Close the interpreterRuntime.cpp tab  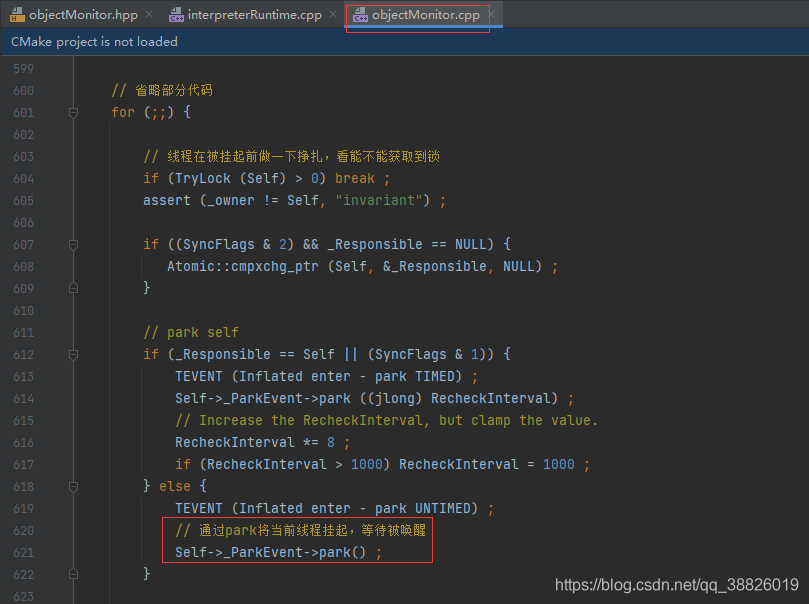coord(333,14)
